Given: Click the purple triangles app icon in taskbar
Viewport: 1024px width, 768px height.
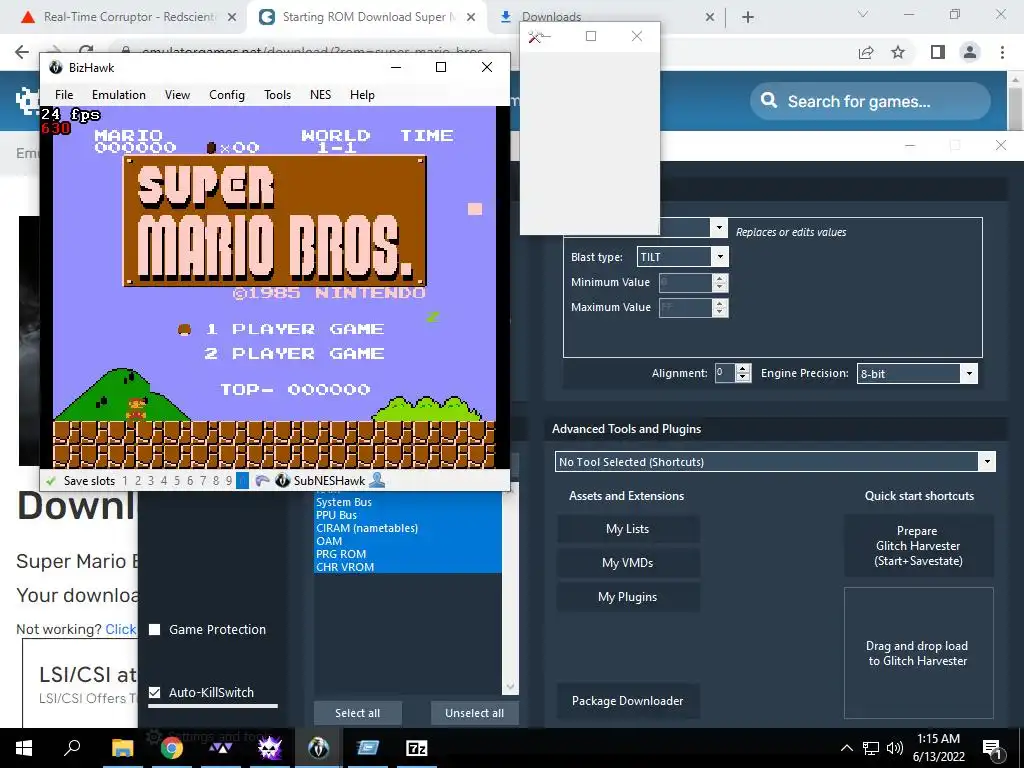Looking at the screenshot, I should coord(221,748).
